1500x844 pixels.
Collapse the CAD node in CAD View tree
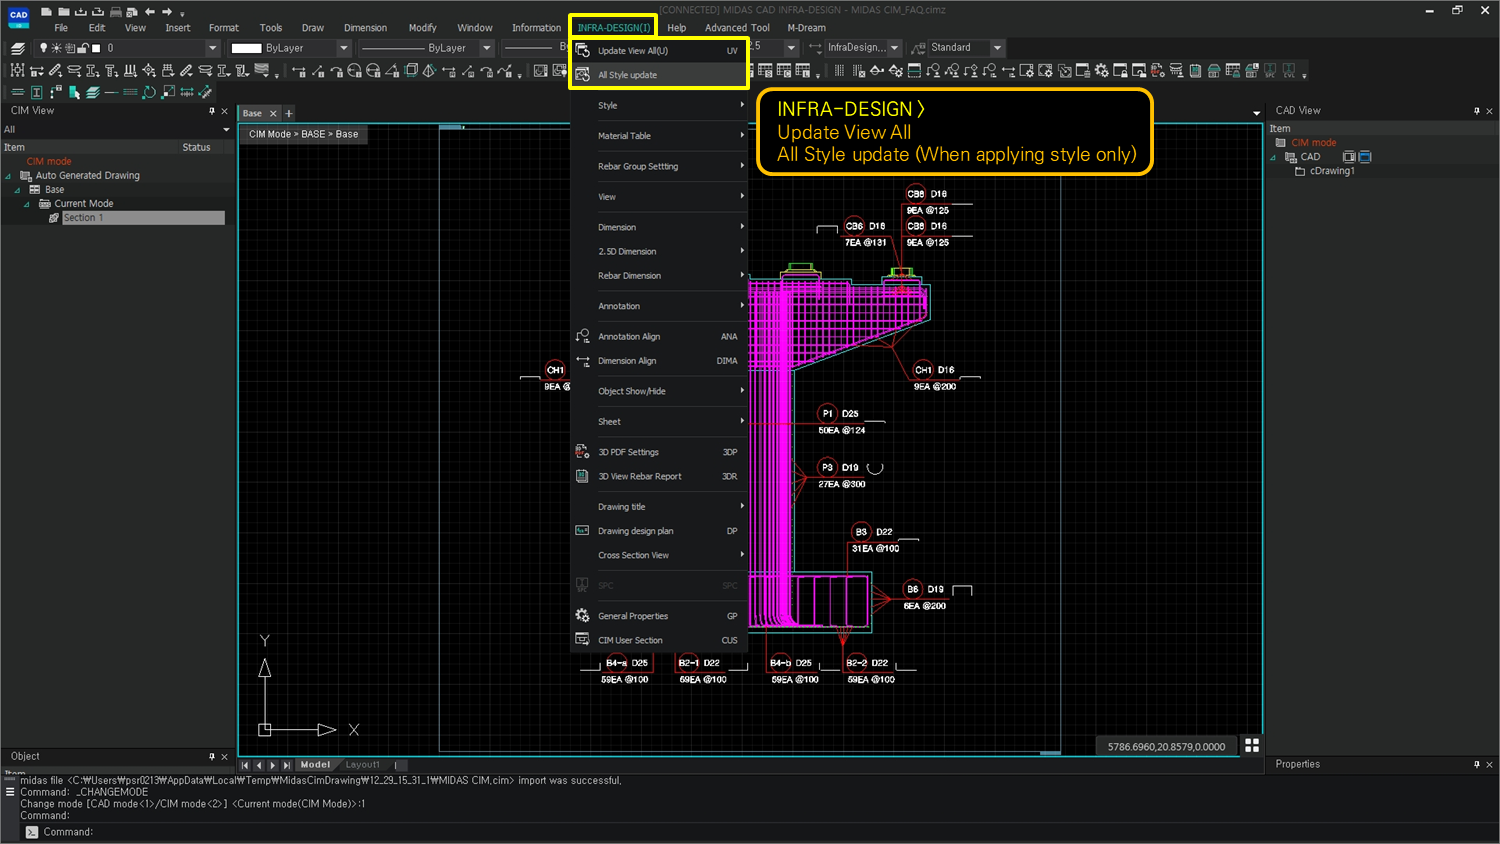click(x=1272, y=157)
